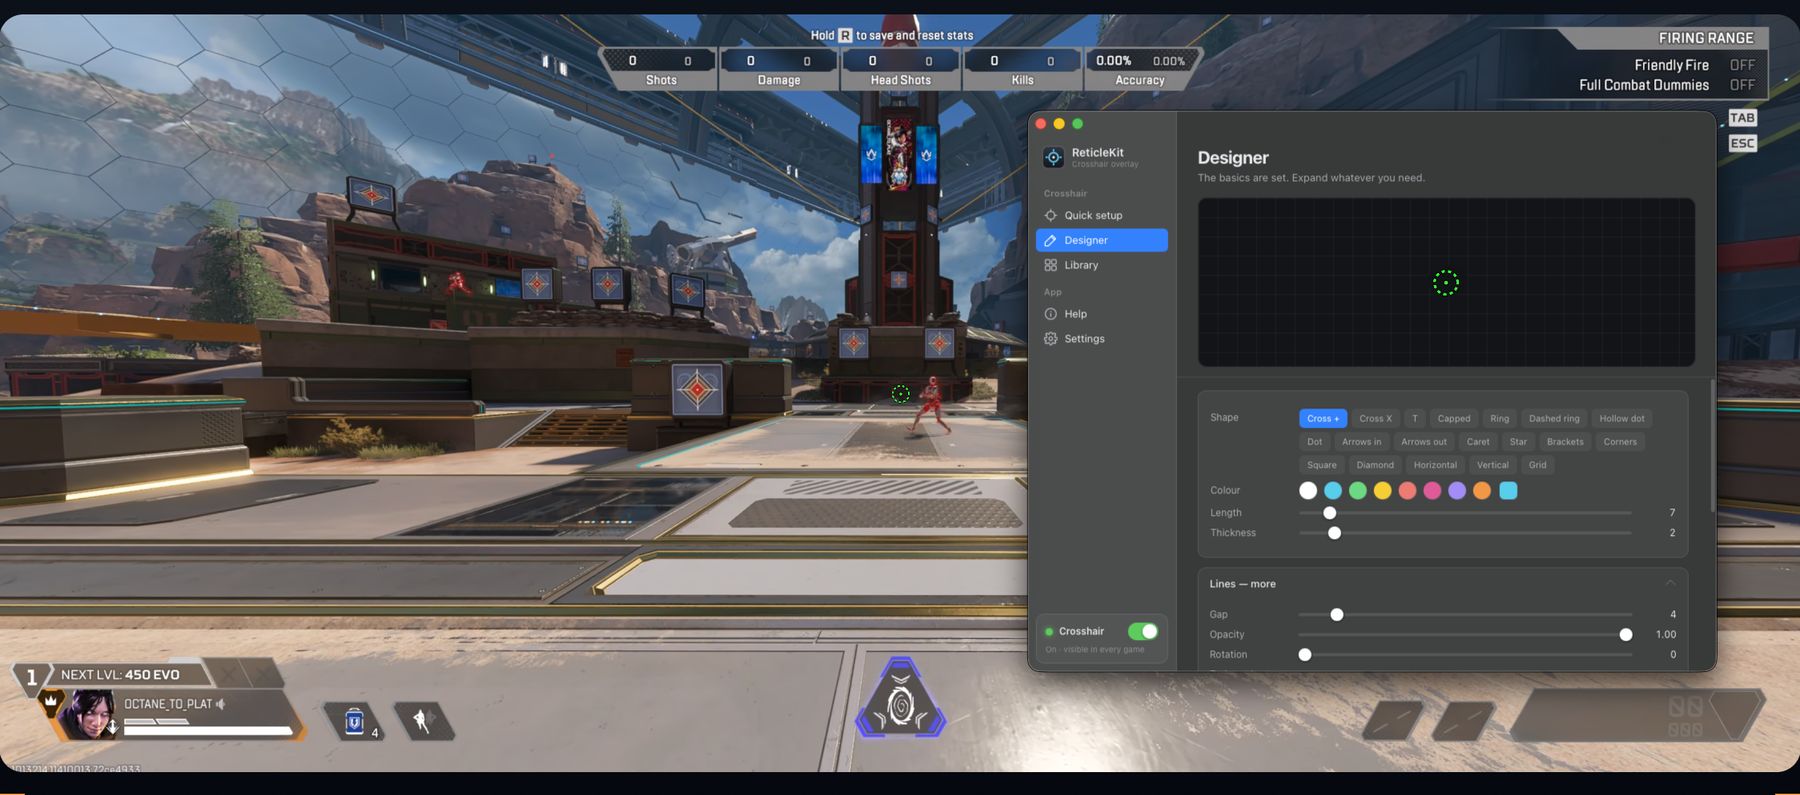1800x795 pixels.
Task: Select the Star shape
Action: point(1518,442)
